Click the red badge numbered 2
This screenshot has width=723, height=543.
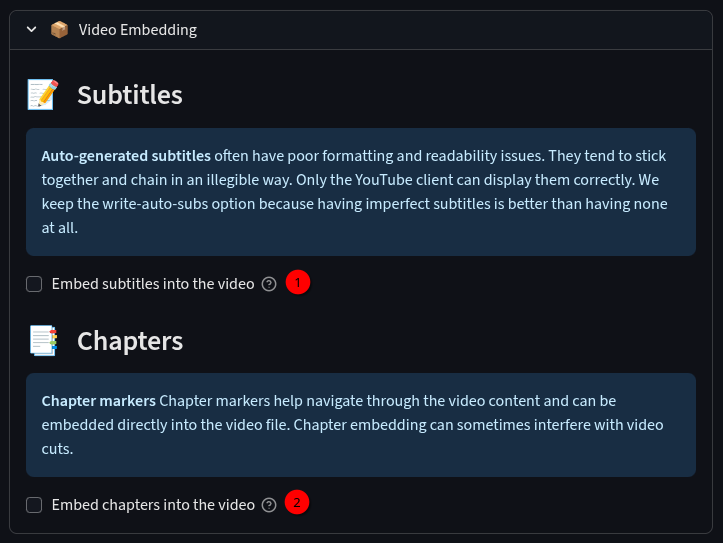[297, 502]
